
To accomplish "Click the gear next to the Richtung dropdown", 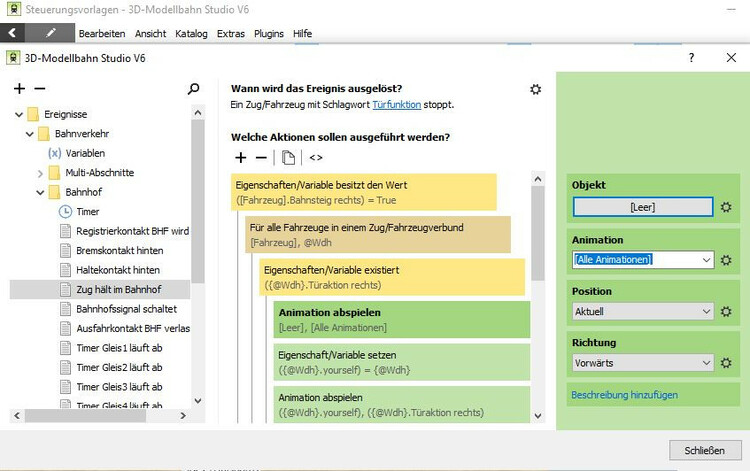I will tap(727, 363).
